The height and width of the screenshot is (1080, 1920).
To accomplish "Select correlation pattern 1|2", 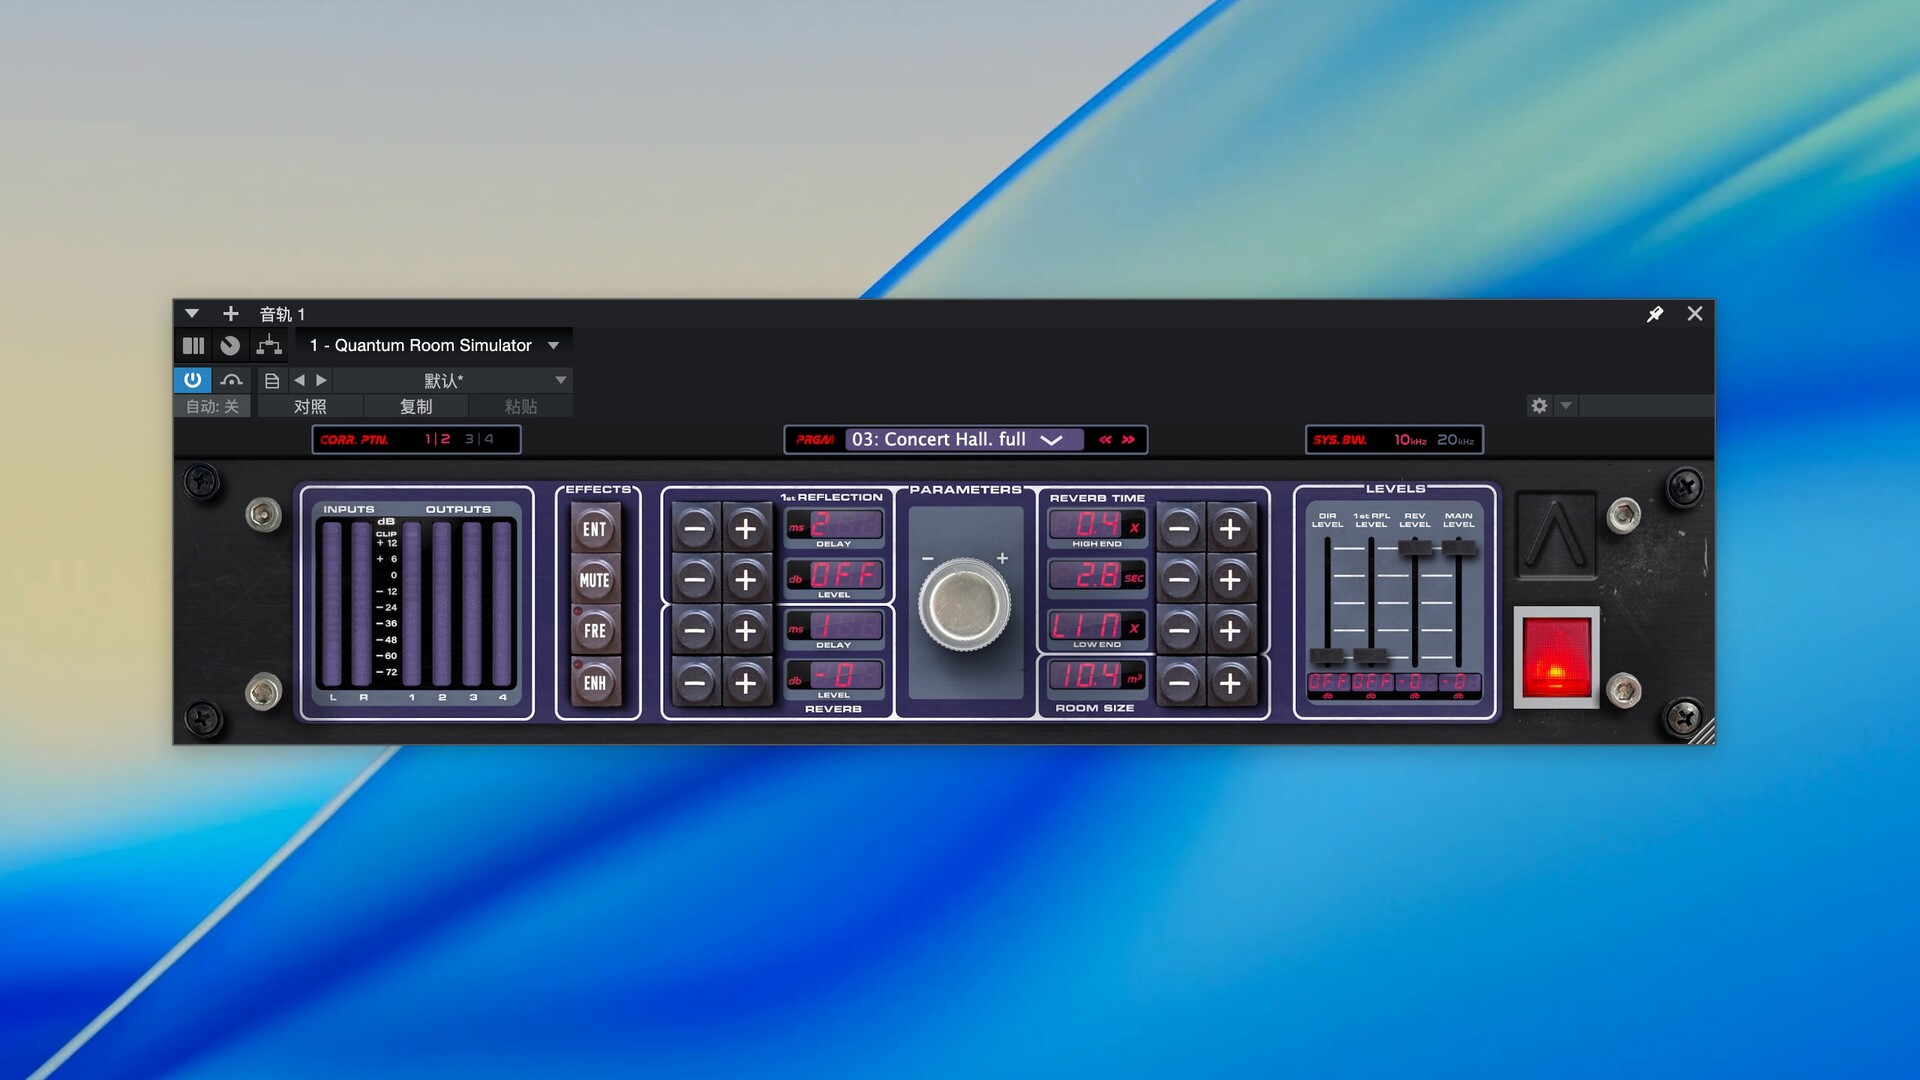I will pyautogui.click(x=438, y=439).
